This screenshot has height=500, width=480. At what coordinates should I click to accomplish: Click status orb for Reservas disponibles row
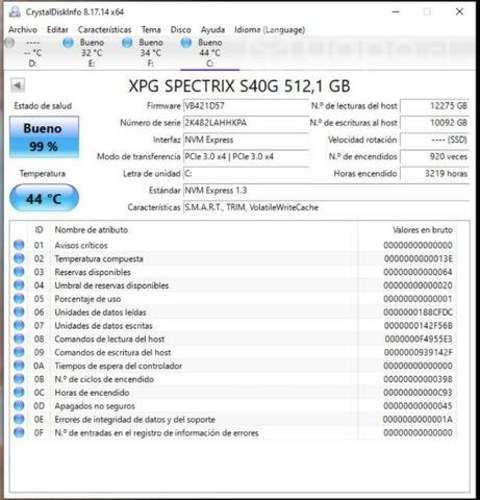[x=19, y=272]
